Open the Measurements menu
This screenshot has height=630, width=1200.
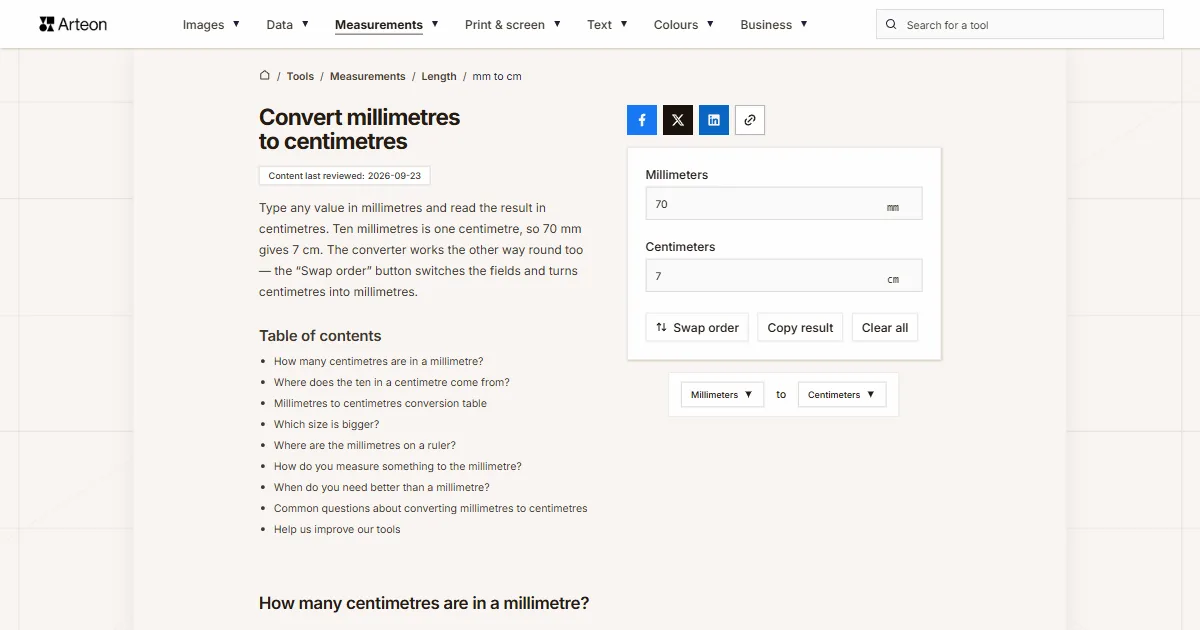(x=387, y=25)
